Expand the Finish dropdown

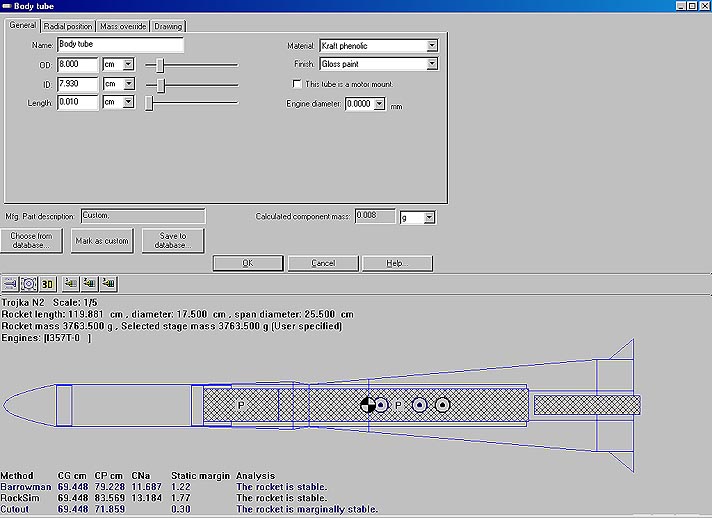(x=431, y=64)
